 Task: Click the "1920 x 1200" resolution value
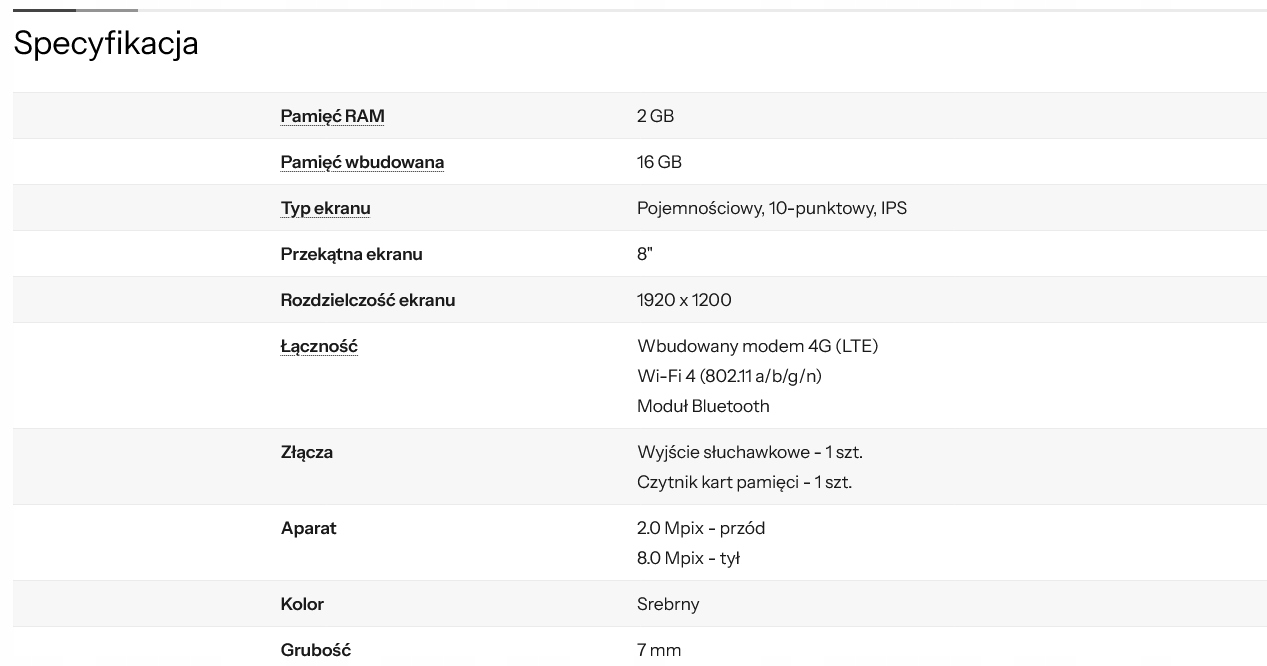684,300
